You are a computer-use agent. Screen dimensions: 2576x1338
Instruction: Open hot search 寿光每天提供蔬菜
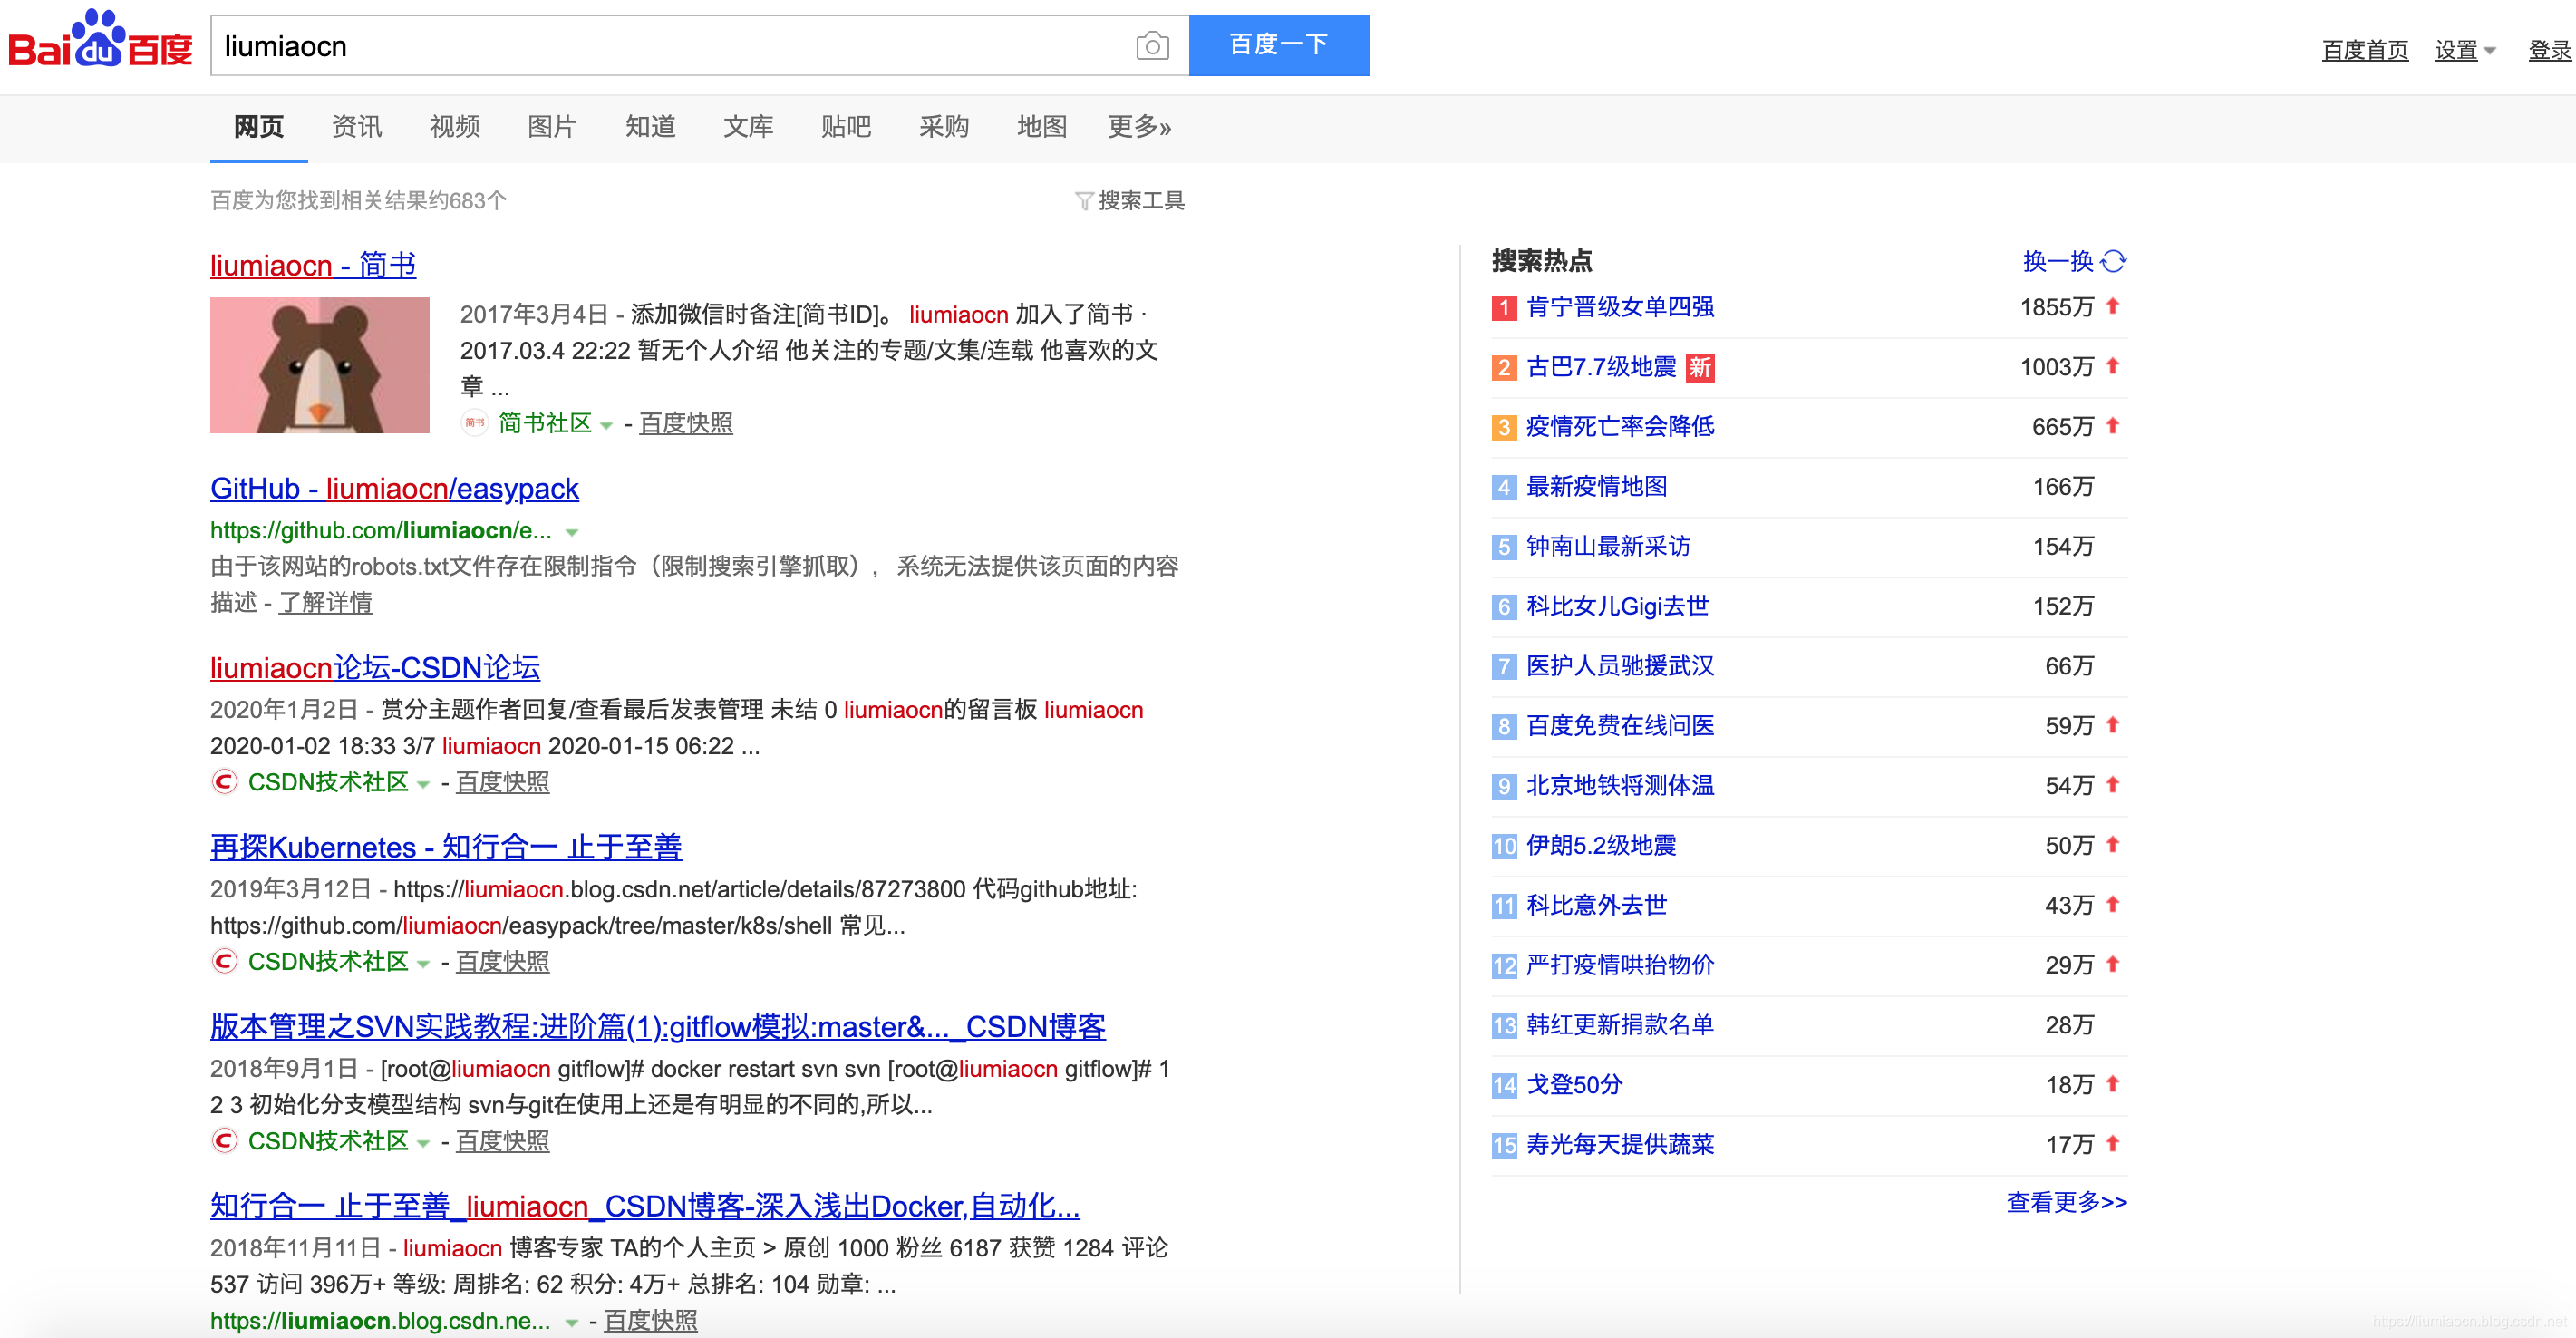(1620, 1145)
